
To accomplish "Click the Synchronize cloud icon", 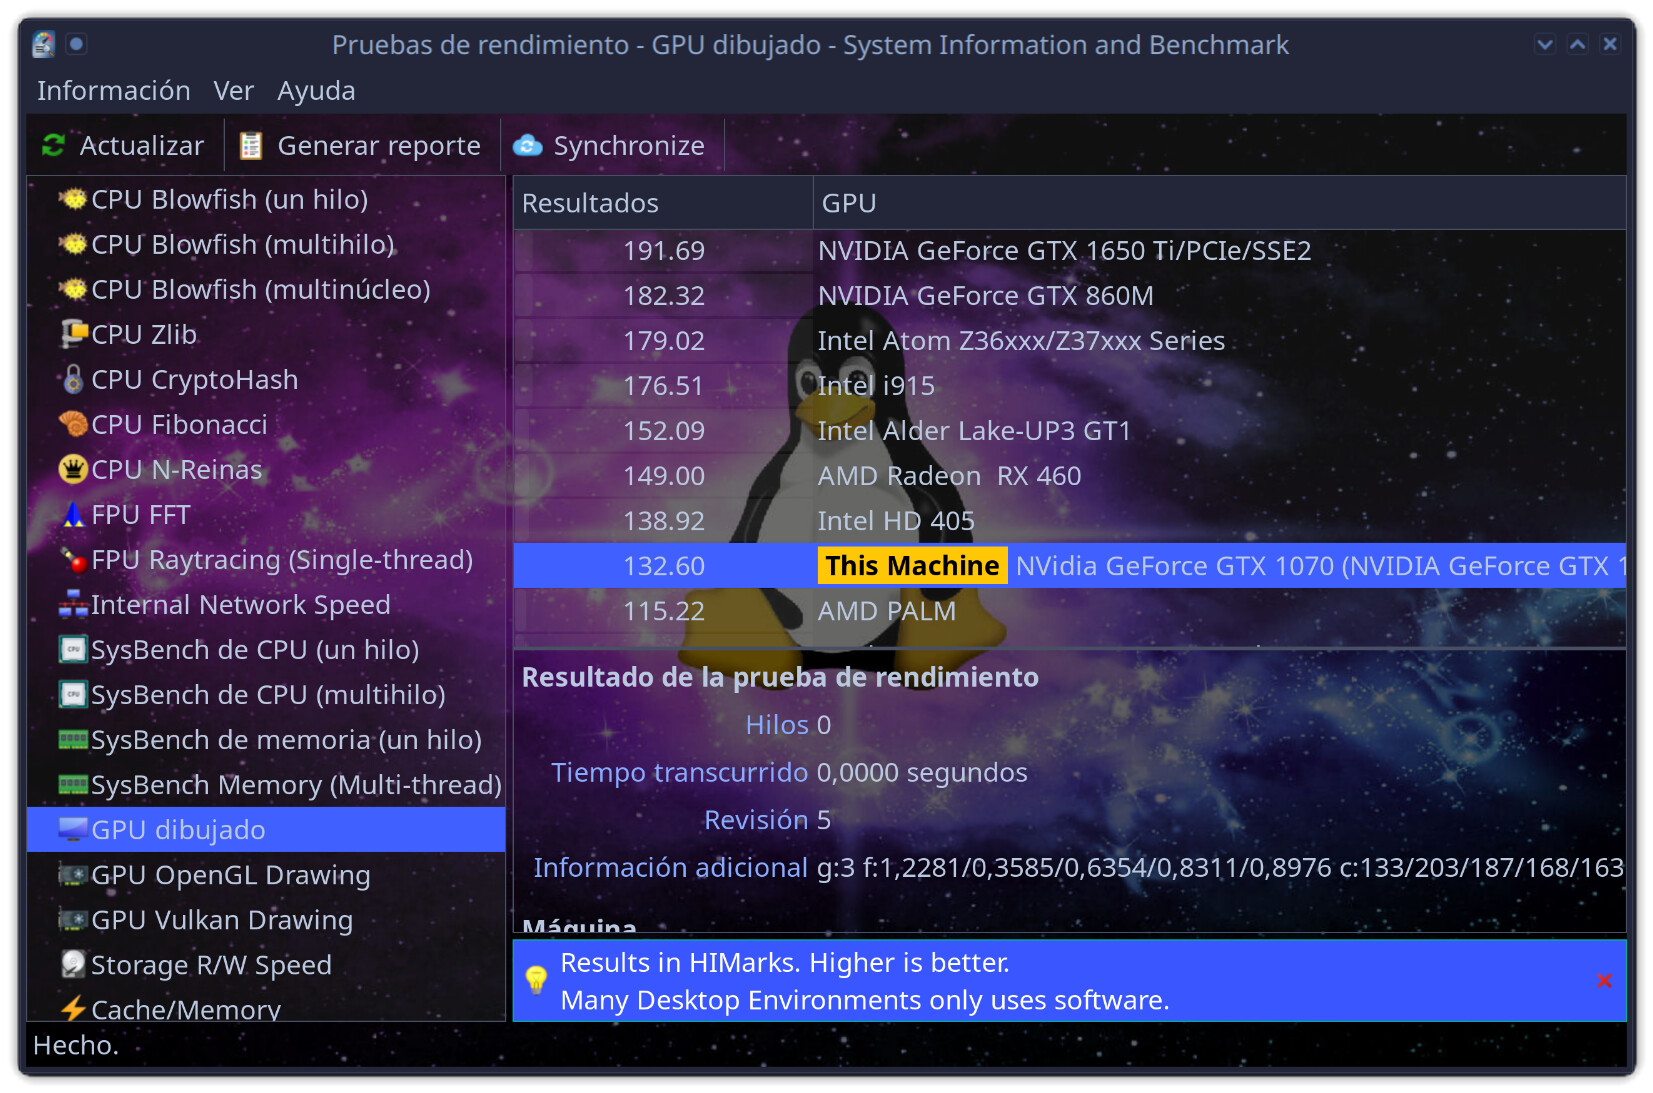I will coord(527,146).
